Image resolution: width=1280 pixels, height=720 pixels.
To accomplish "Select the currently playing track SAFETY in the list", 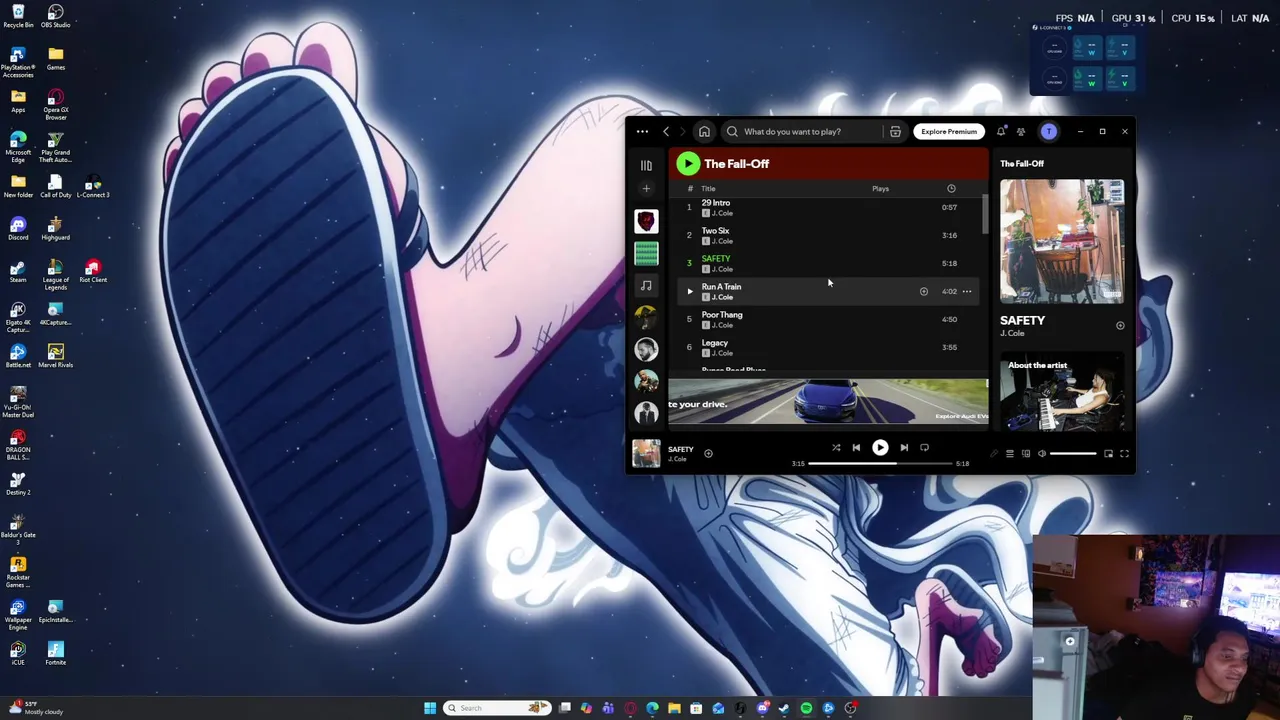I will pyautogui.click(x=716, y=259).
